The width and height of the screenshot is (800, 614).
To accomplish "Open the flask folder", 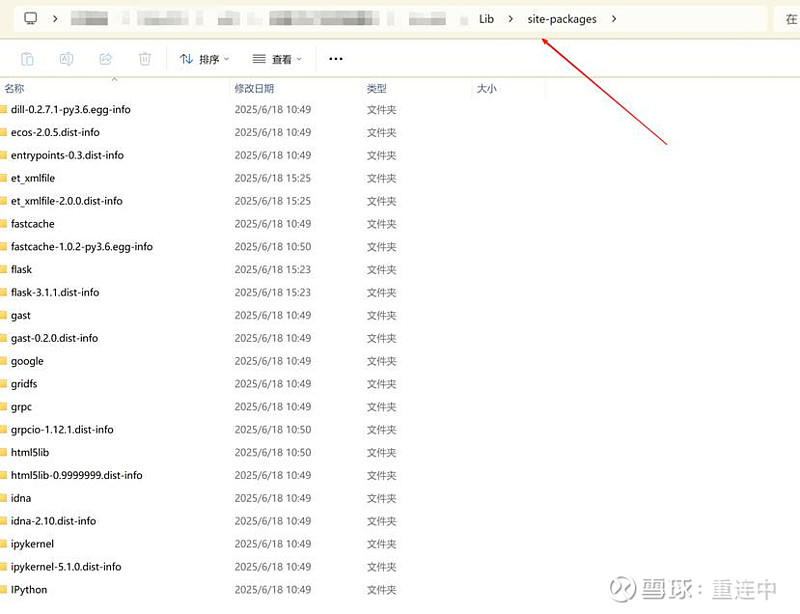I will pos(21,269).
